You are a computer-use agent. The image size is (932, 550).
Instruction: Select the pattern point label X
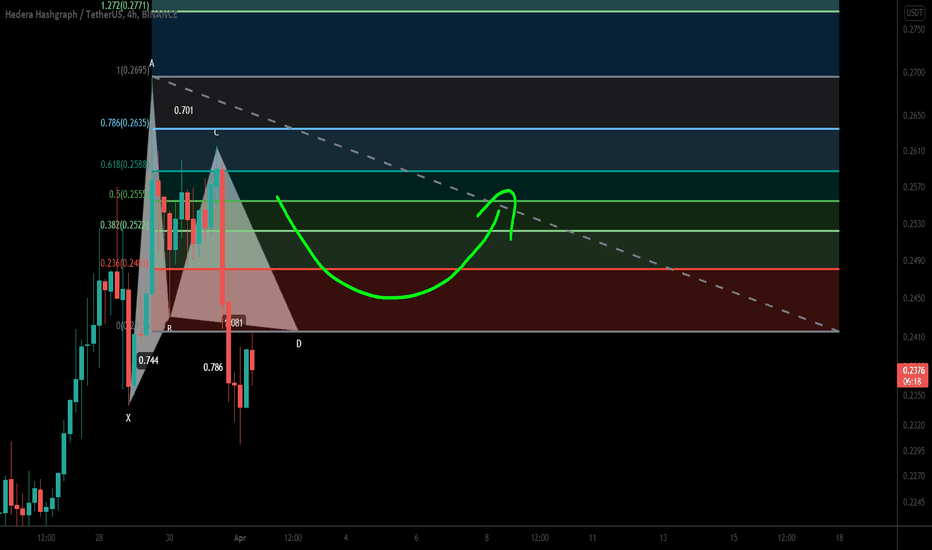tap(128, 418)
